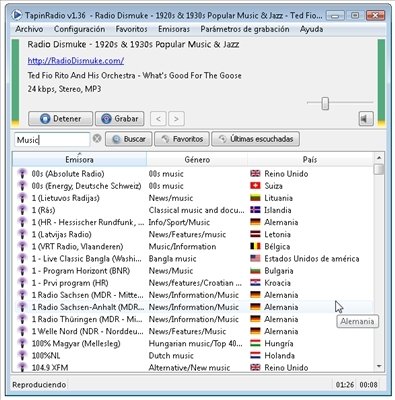Click the Buscar search button

pyautogui.click(x=129, y=139)
